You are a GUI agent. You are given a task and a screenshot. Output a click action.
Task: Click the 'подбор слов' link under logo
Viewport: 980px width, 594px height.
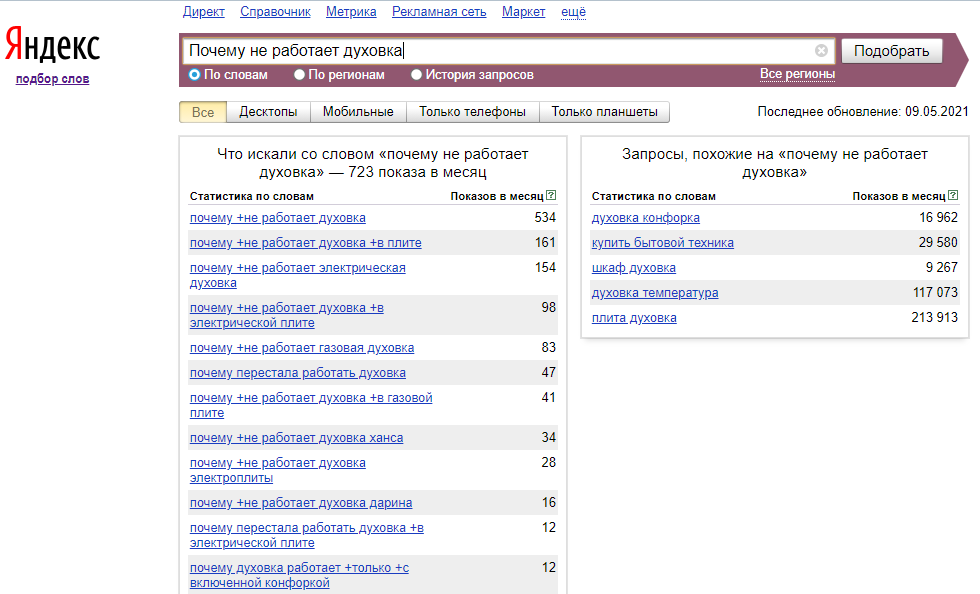click(52, 79)
